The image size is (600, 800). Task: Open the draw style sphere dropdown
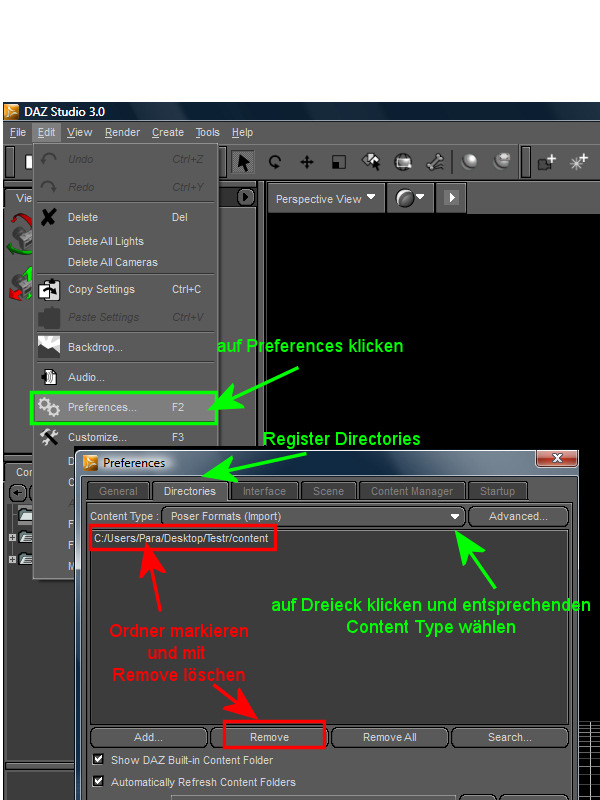(x=410, y=198)
